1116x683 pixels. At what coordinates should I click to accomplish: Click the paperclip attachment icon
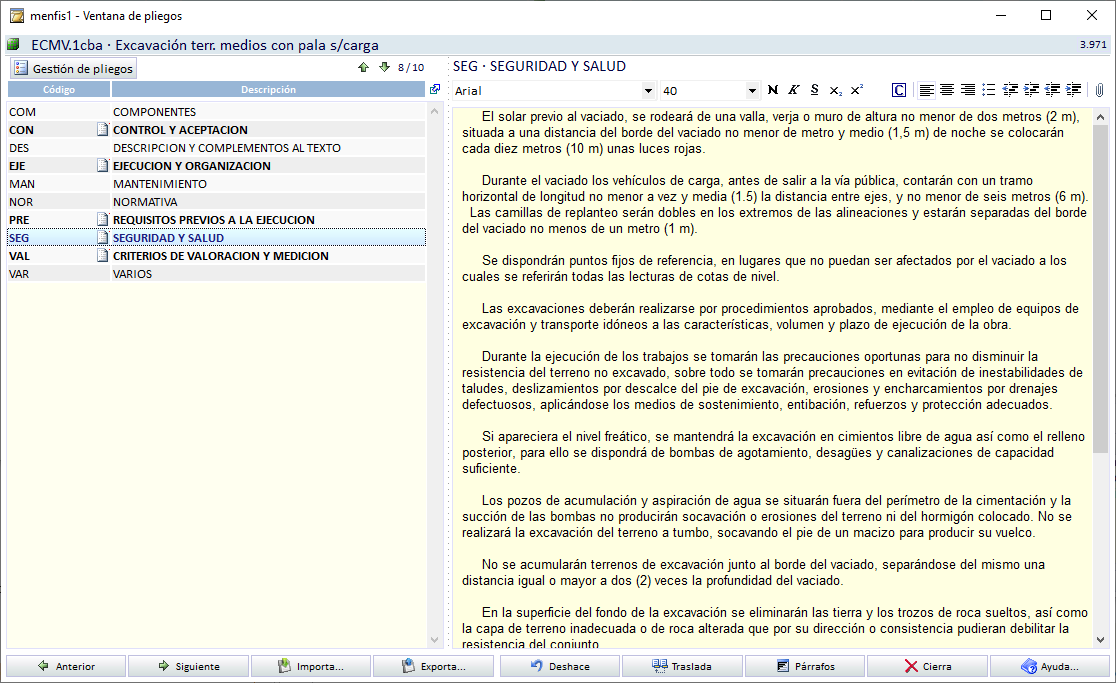coord(1100,90)
